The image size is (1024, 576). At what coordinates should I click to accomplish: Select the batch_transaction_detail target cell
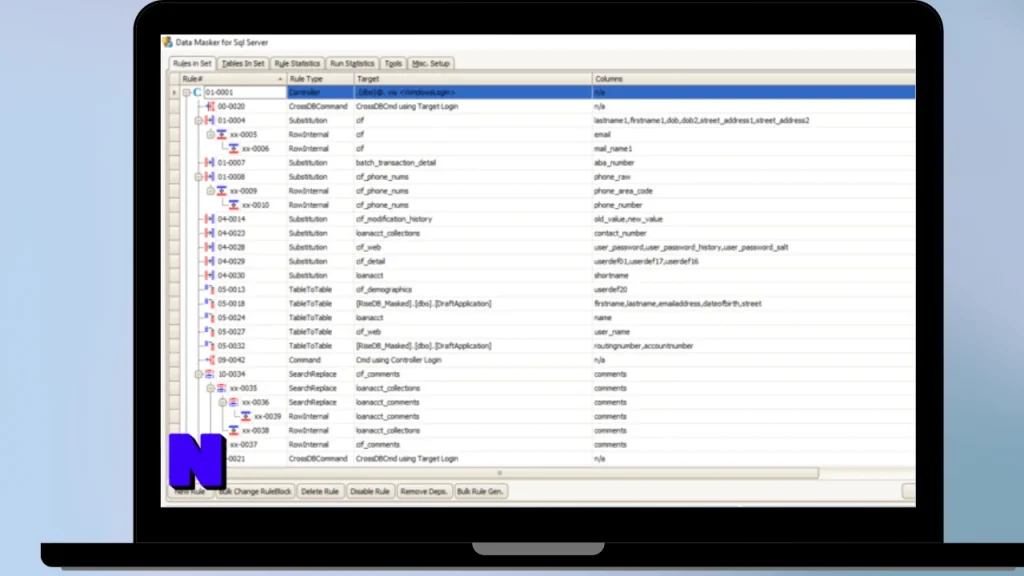473,163
